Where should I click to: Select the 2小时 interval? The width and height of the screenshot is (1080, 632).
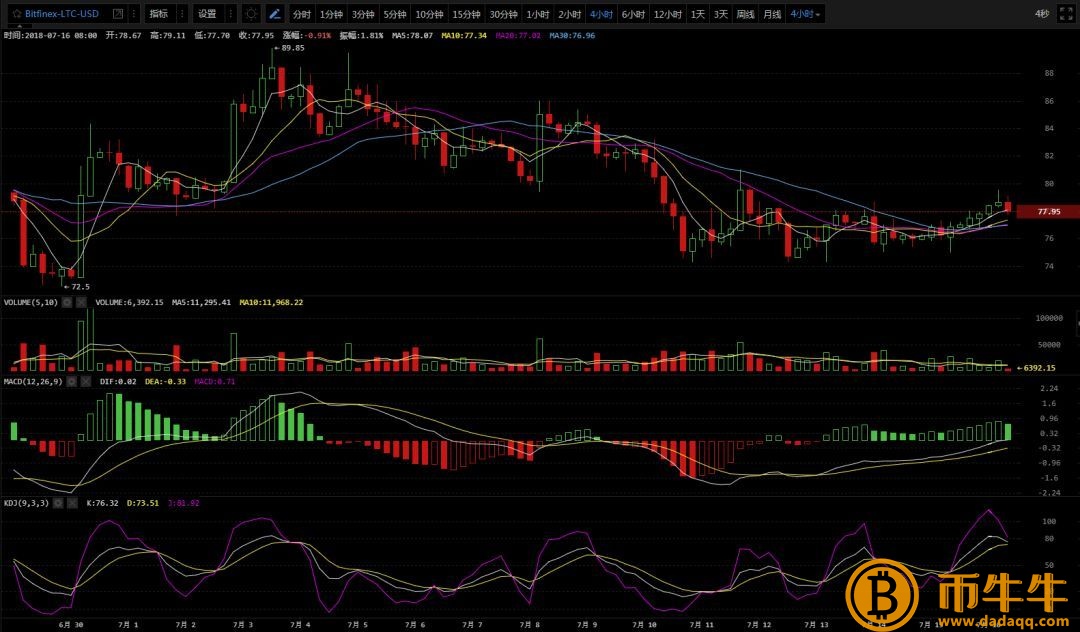(x=570, y=14)
